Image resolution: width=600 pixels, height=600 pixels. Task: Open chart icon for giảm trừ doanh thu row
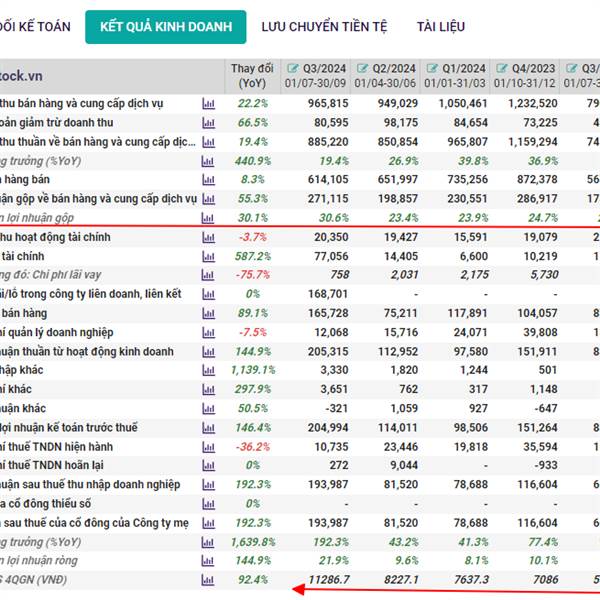[x=208, y=123]
